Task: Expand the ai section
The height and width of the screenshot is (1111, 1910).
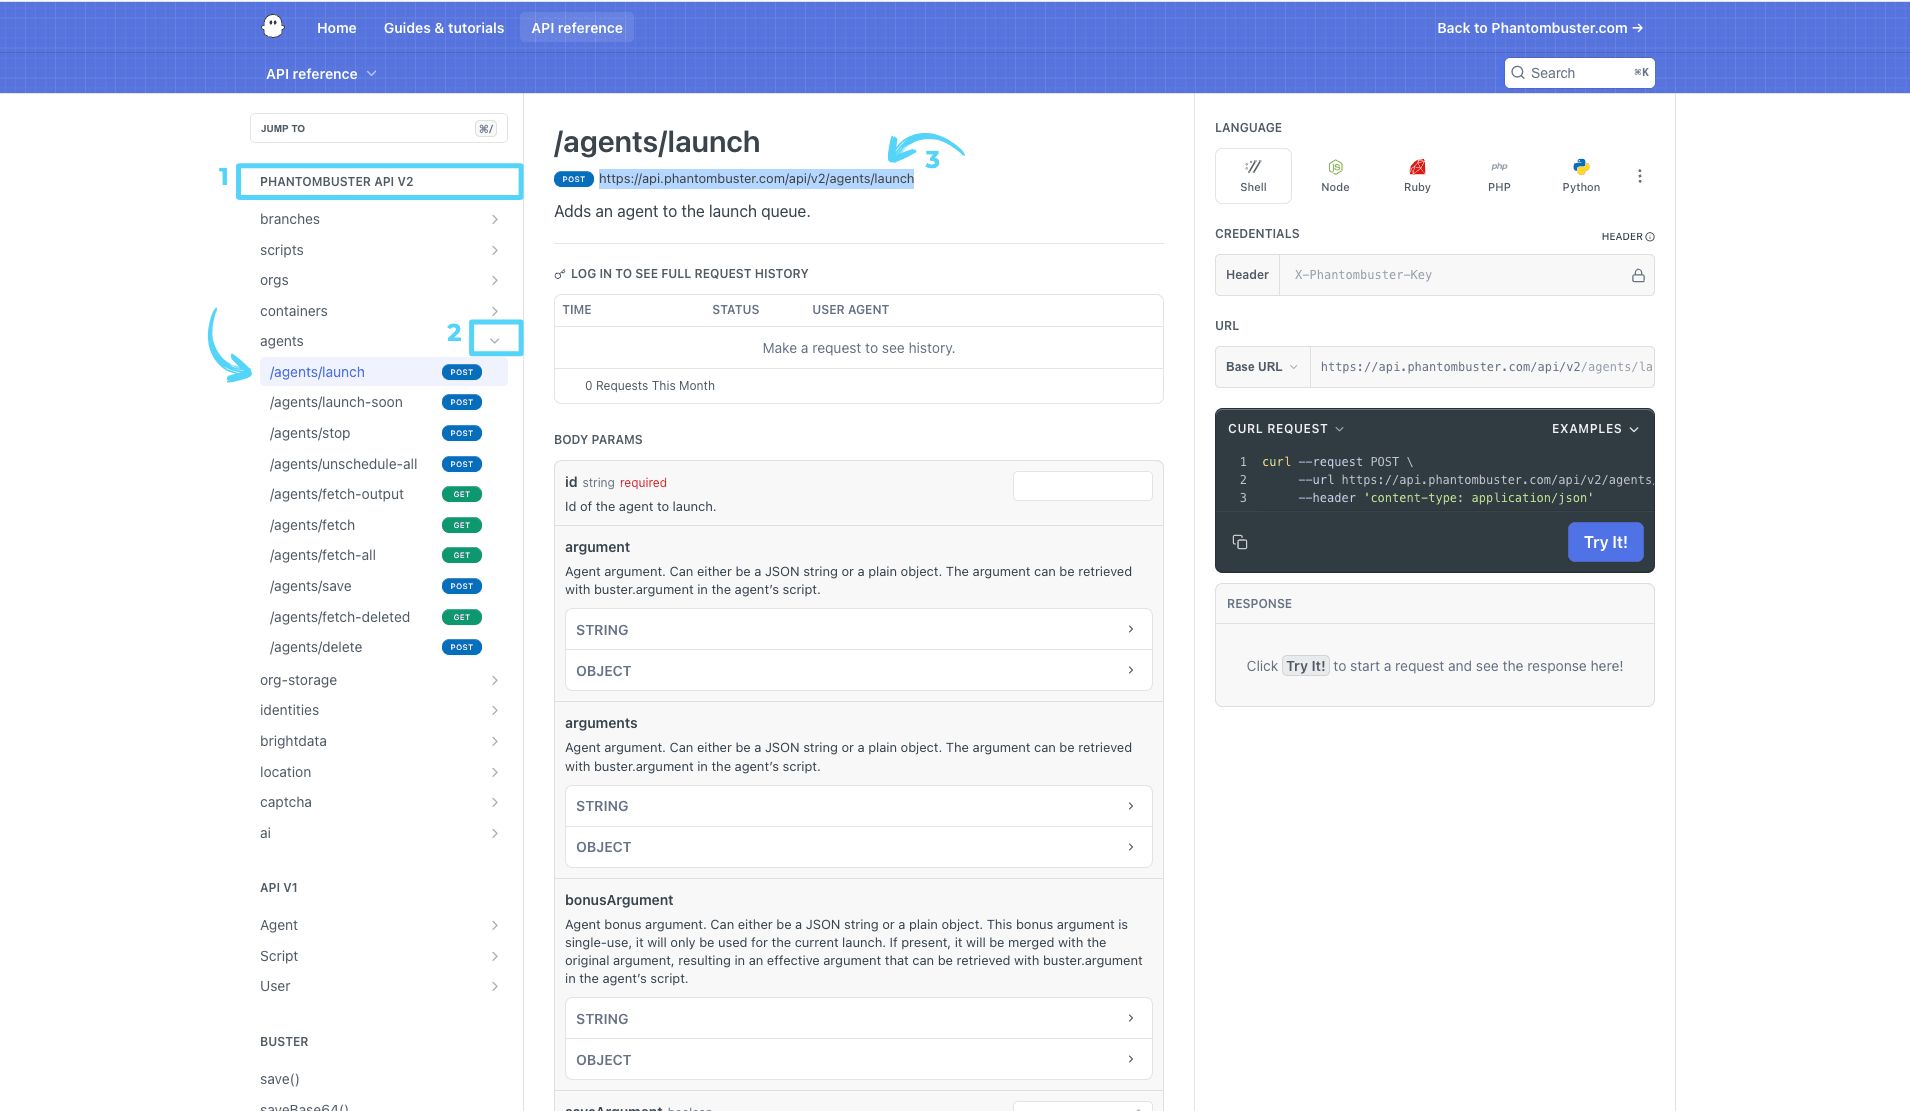Action: point(495,833)
